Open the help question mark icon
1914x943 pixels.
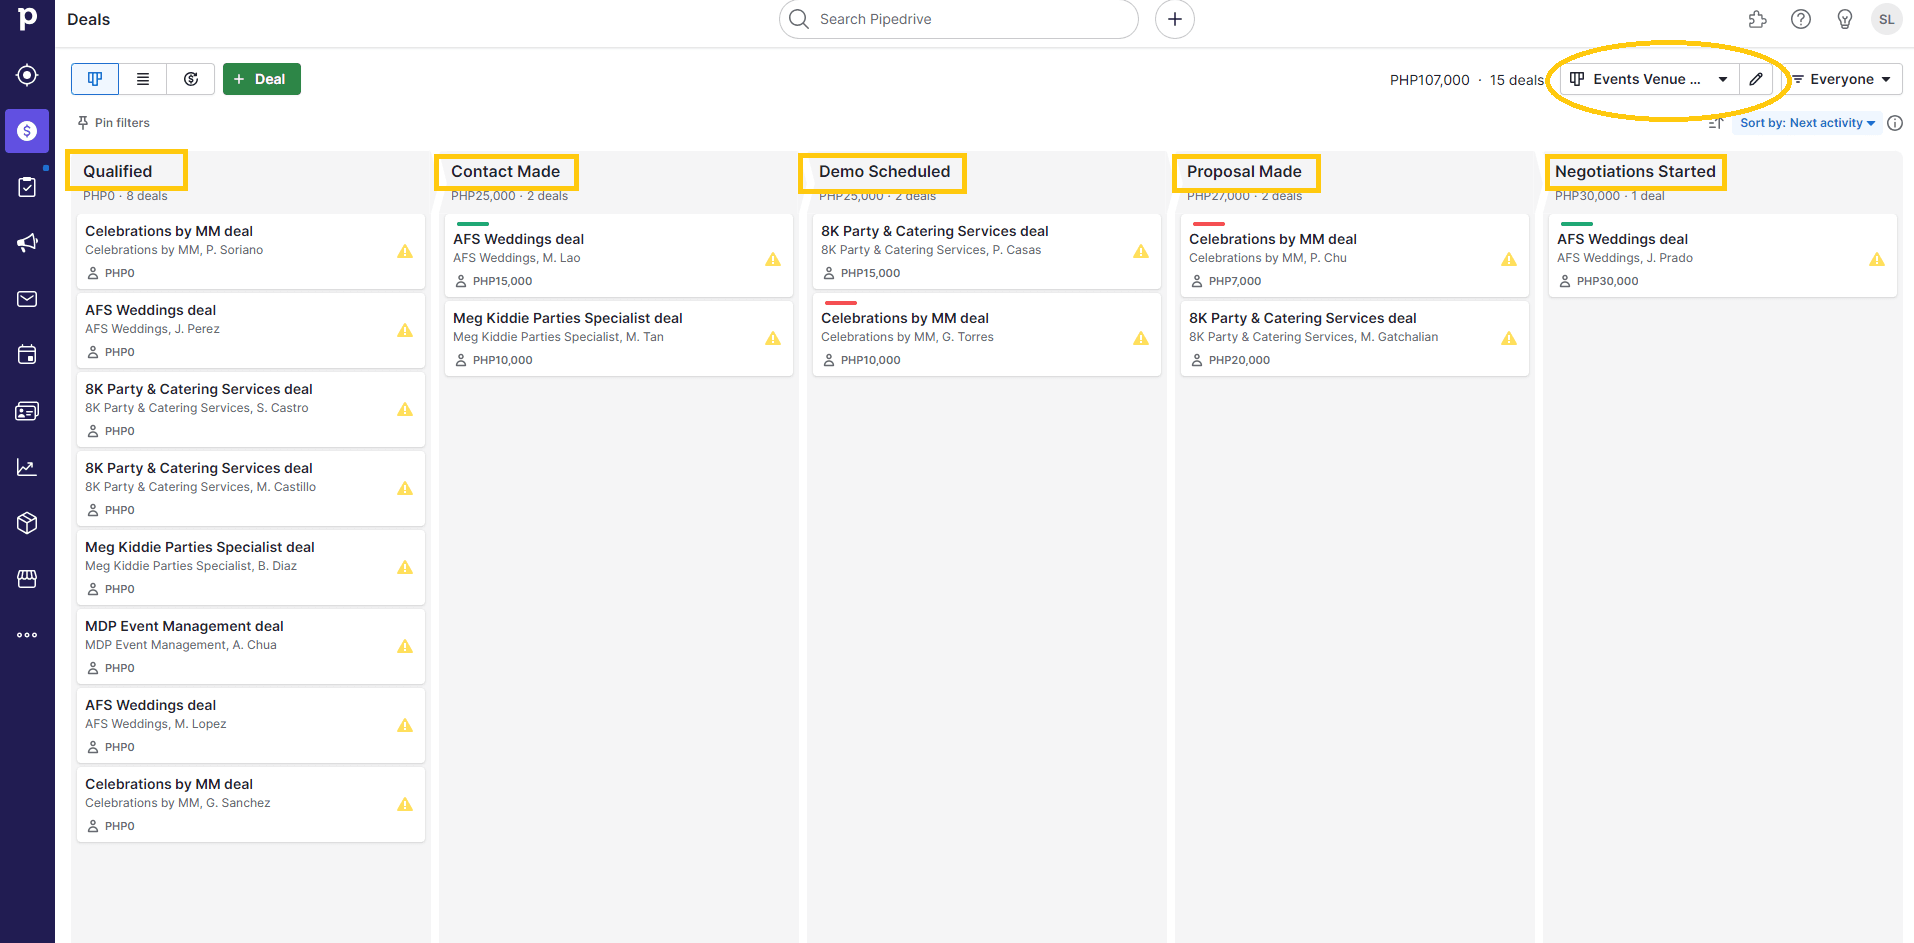1801,19
